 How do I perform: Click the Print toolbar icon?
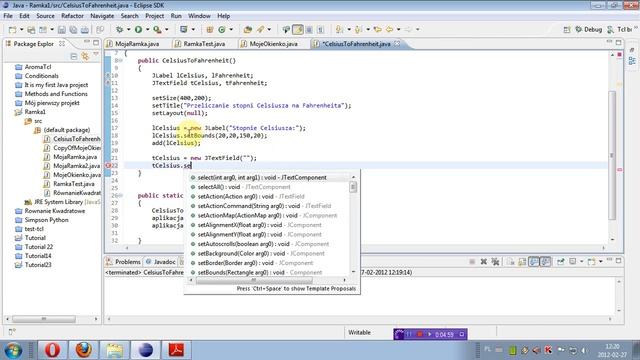pyautogui.click(x=84, y=30)
